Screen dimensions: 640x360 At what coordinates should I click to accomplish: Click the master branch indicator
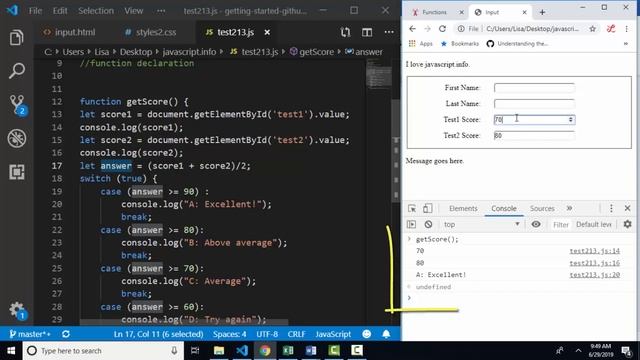30,334
